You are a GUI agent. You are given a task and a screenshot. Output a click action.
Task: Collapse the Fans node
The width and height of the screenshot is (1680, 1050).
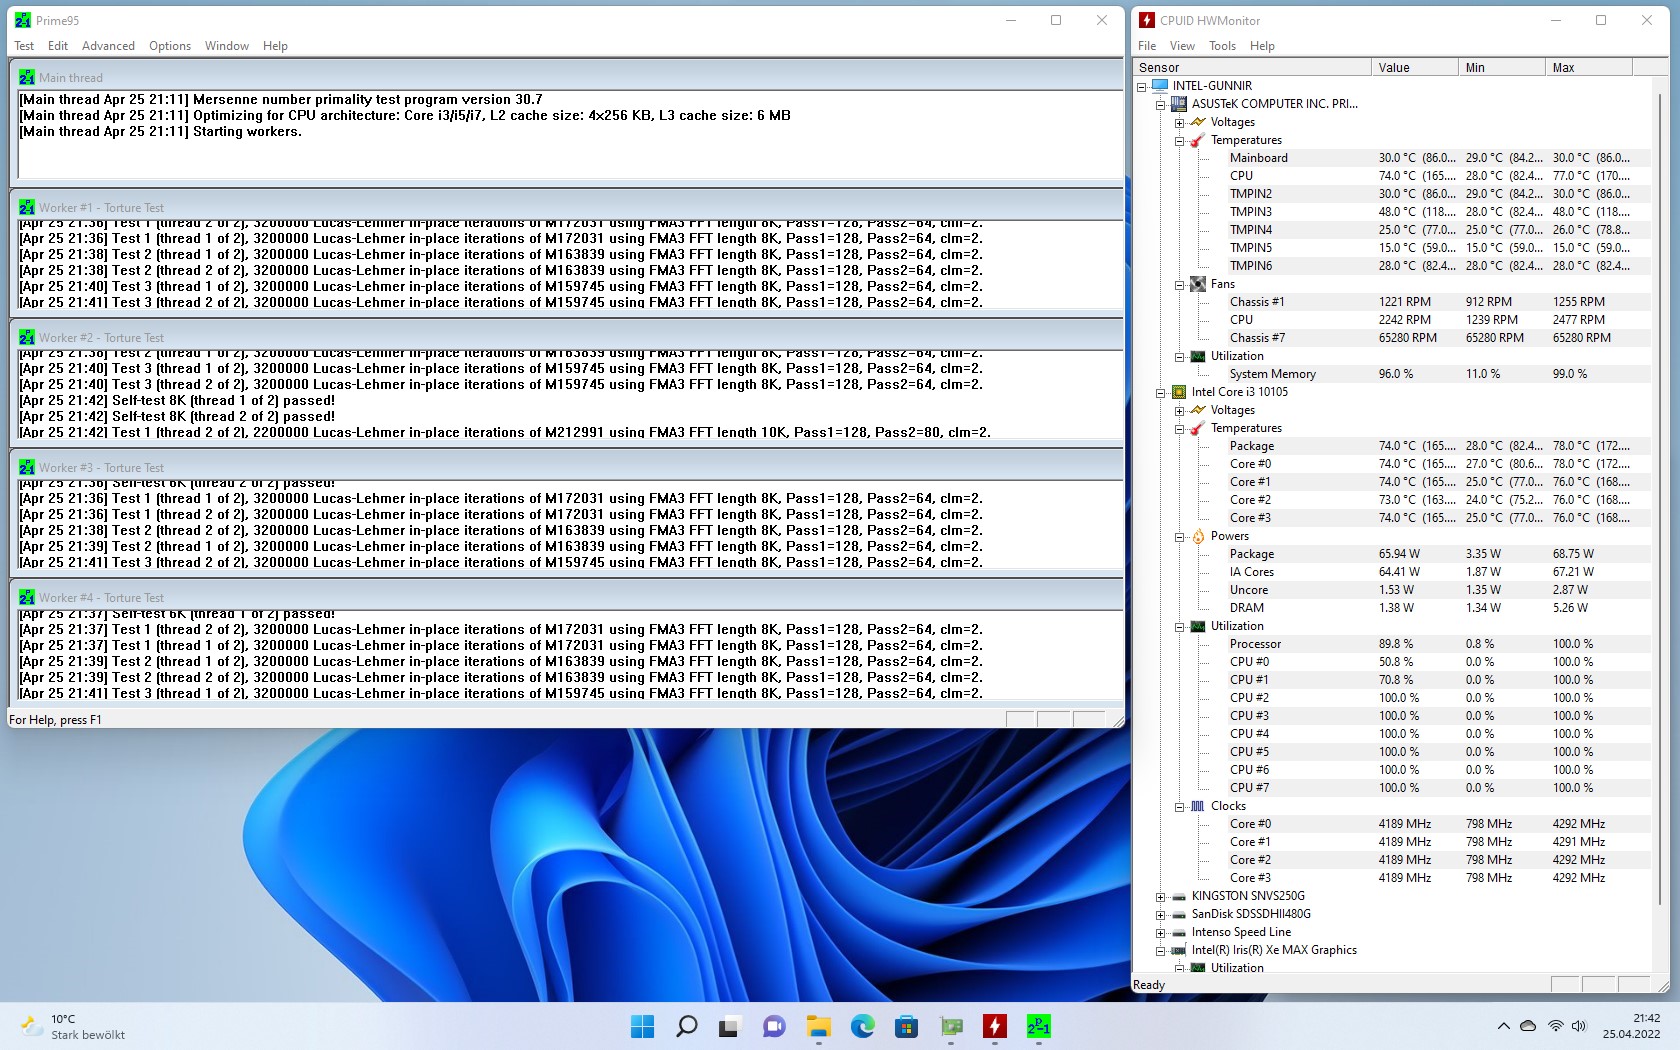(x=1179, y=285)
